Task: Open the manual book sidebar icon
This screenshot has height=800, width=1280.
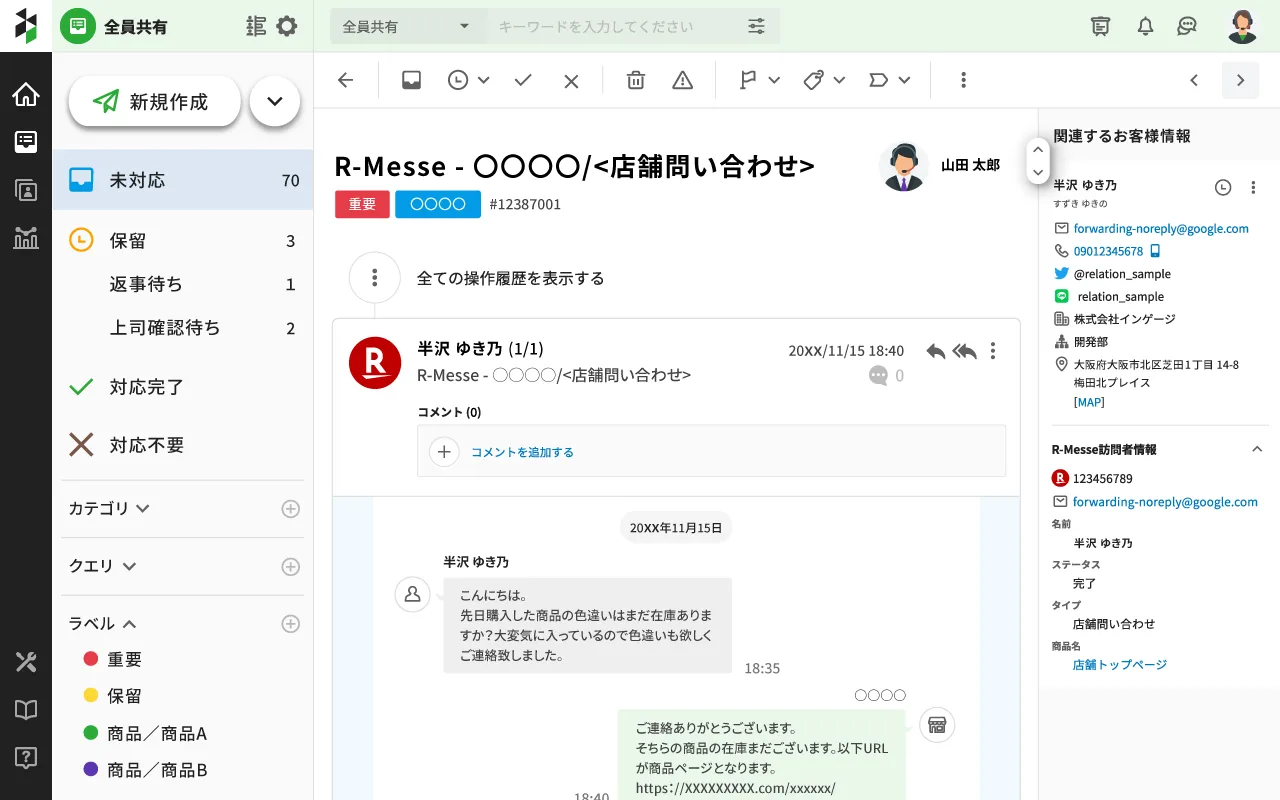Action: (x=26, y=710)
